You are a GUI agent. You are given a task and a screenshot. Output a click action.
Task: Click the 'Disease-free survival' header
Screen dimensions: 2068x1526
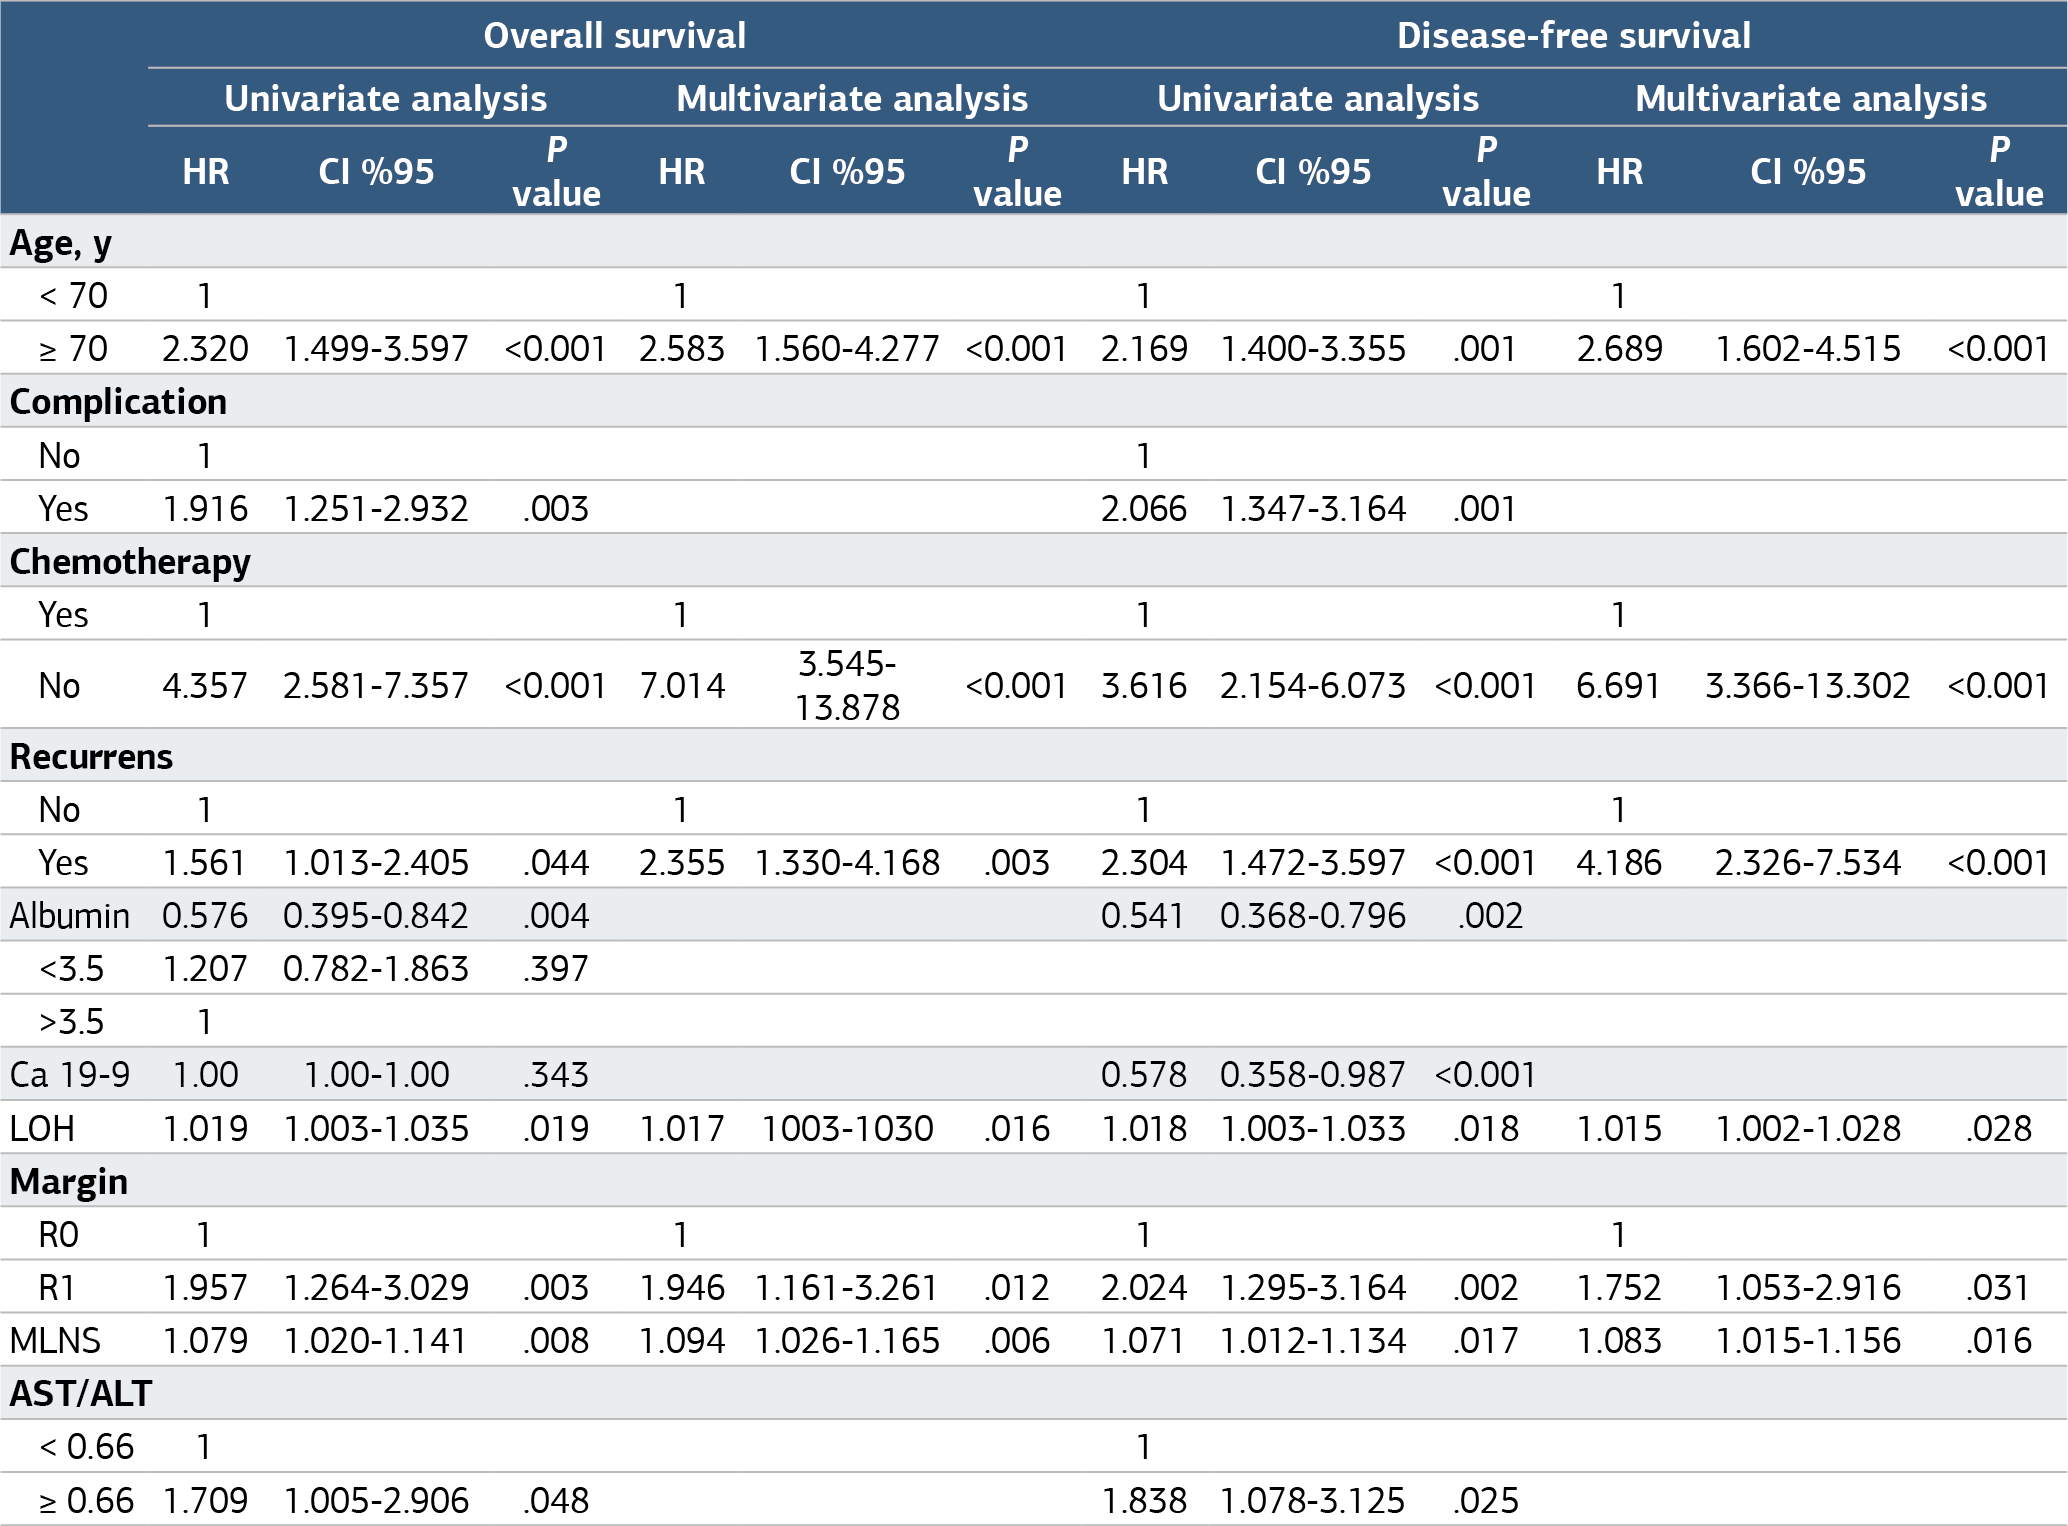(x=1573, y=36)
